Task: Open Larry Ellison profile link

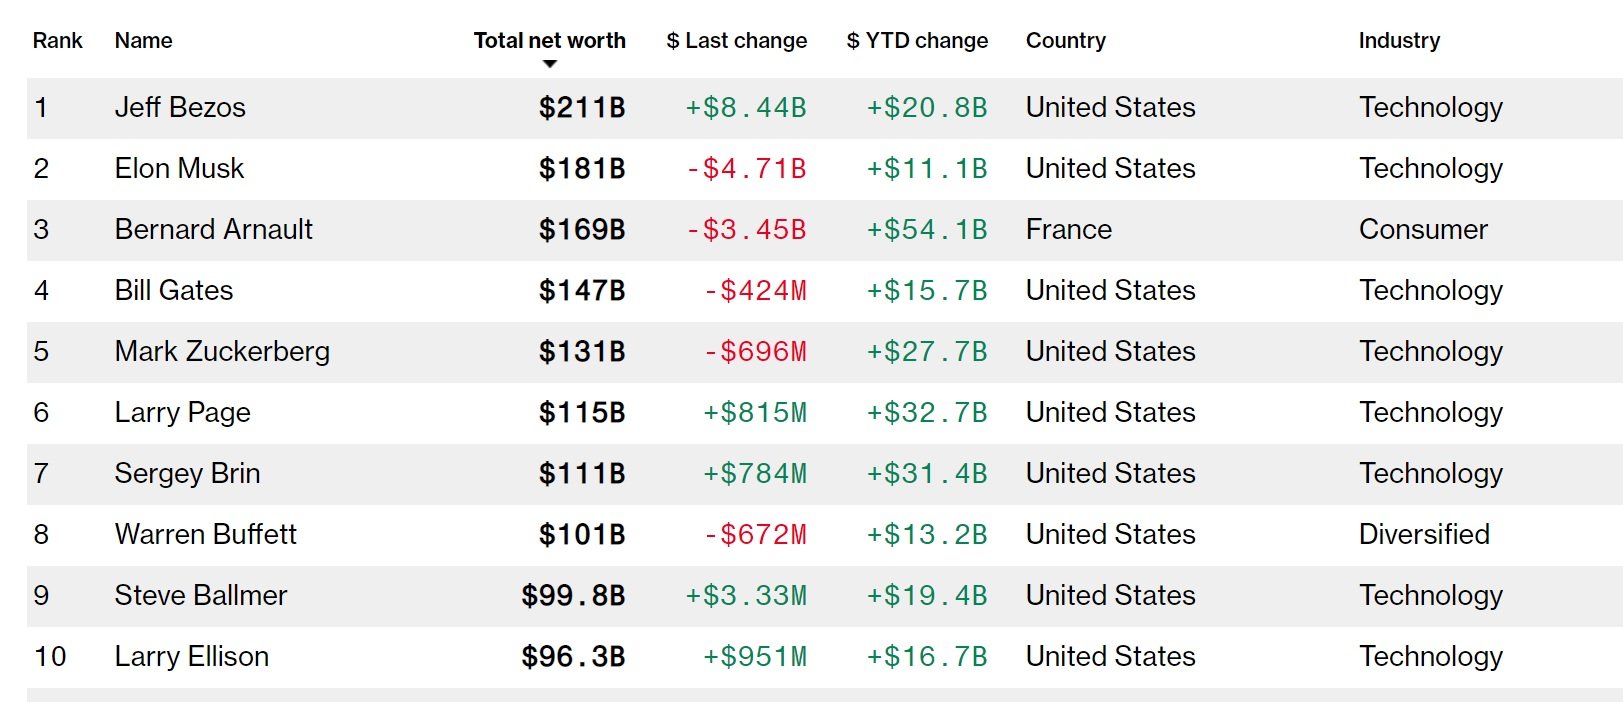Action: click(x=191, y=657)
